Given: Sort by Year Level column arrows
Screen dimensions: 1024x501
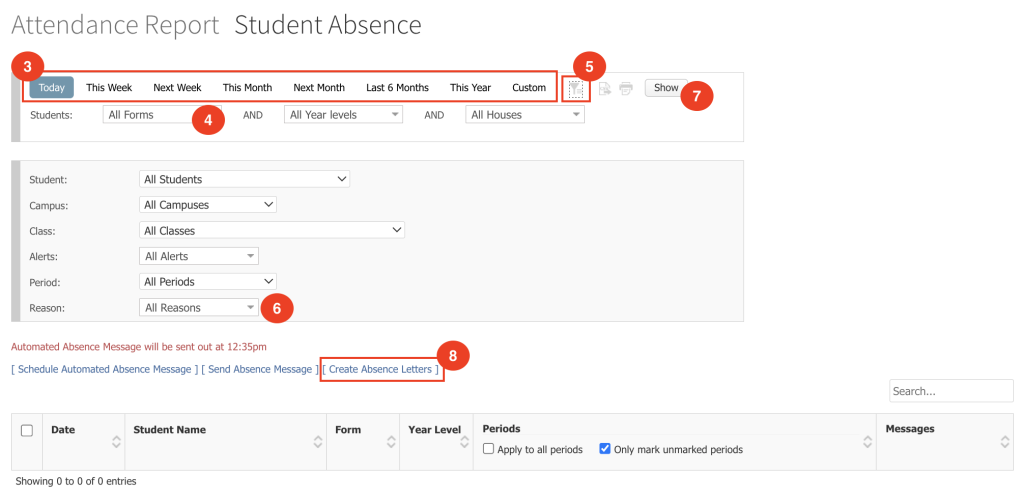Looking at the screenshot, I should tap(464, 442).
